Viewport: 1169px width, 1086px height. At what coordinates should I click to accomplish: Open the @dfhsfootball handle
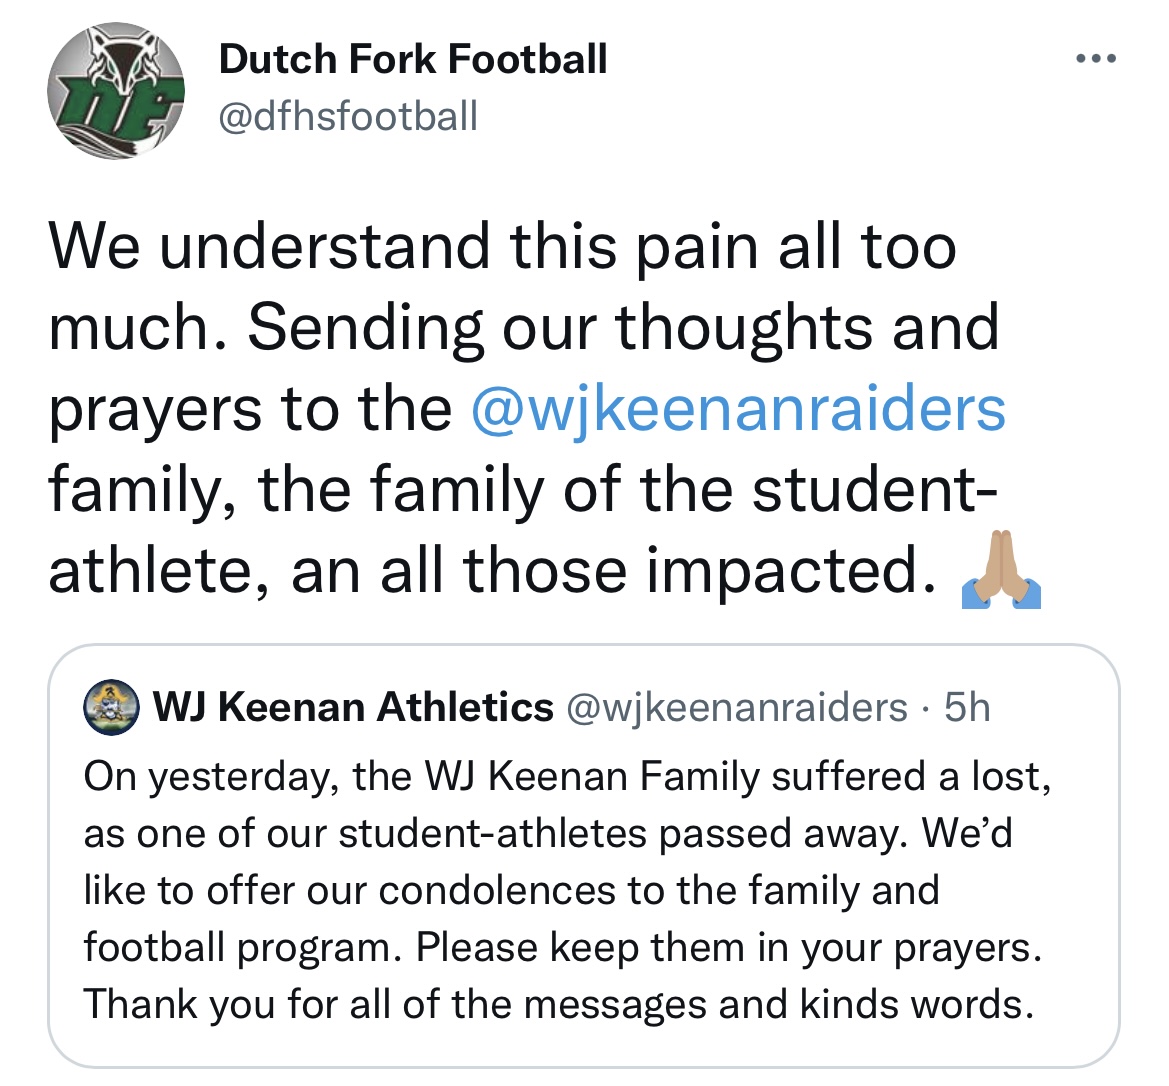click(x=348, y=116)
